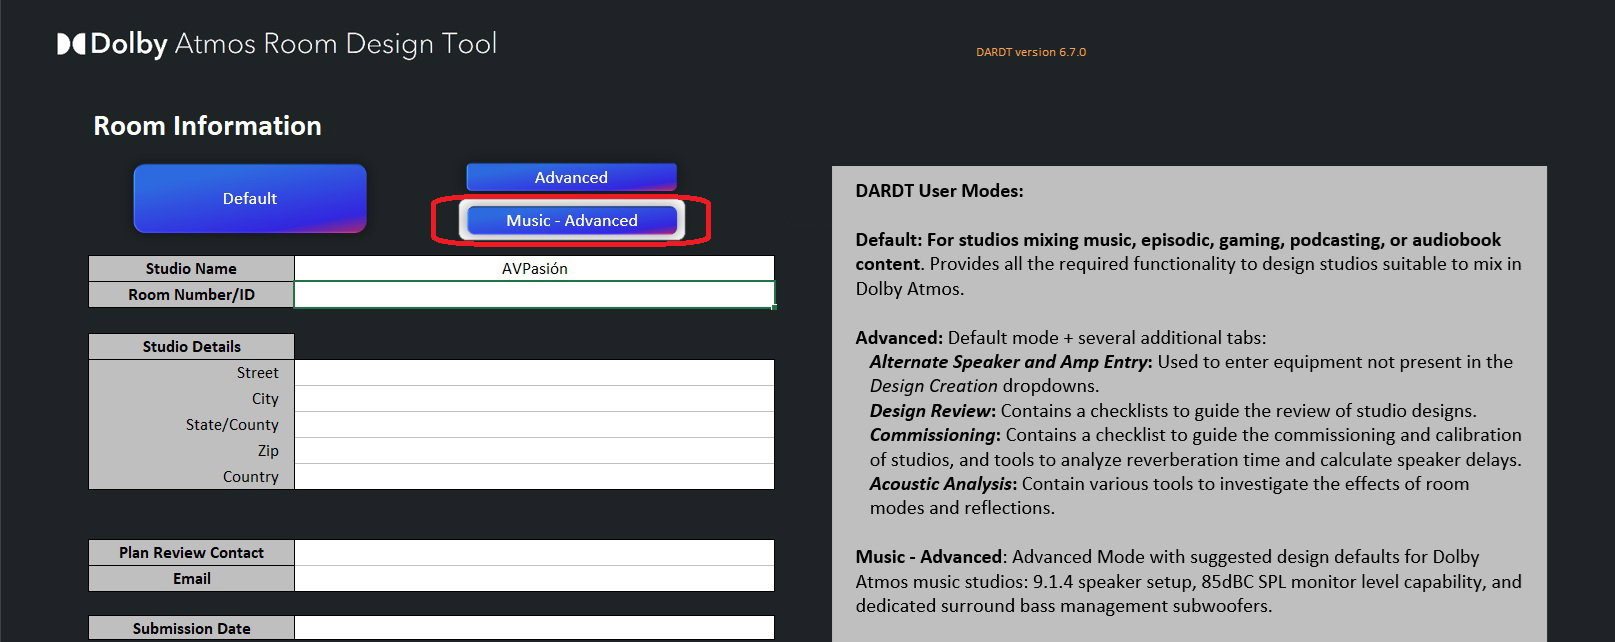This screenshot has height=642, width=1615.
Task: Click the Email label cell
Action: click(191, 578)
